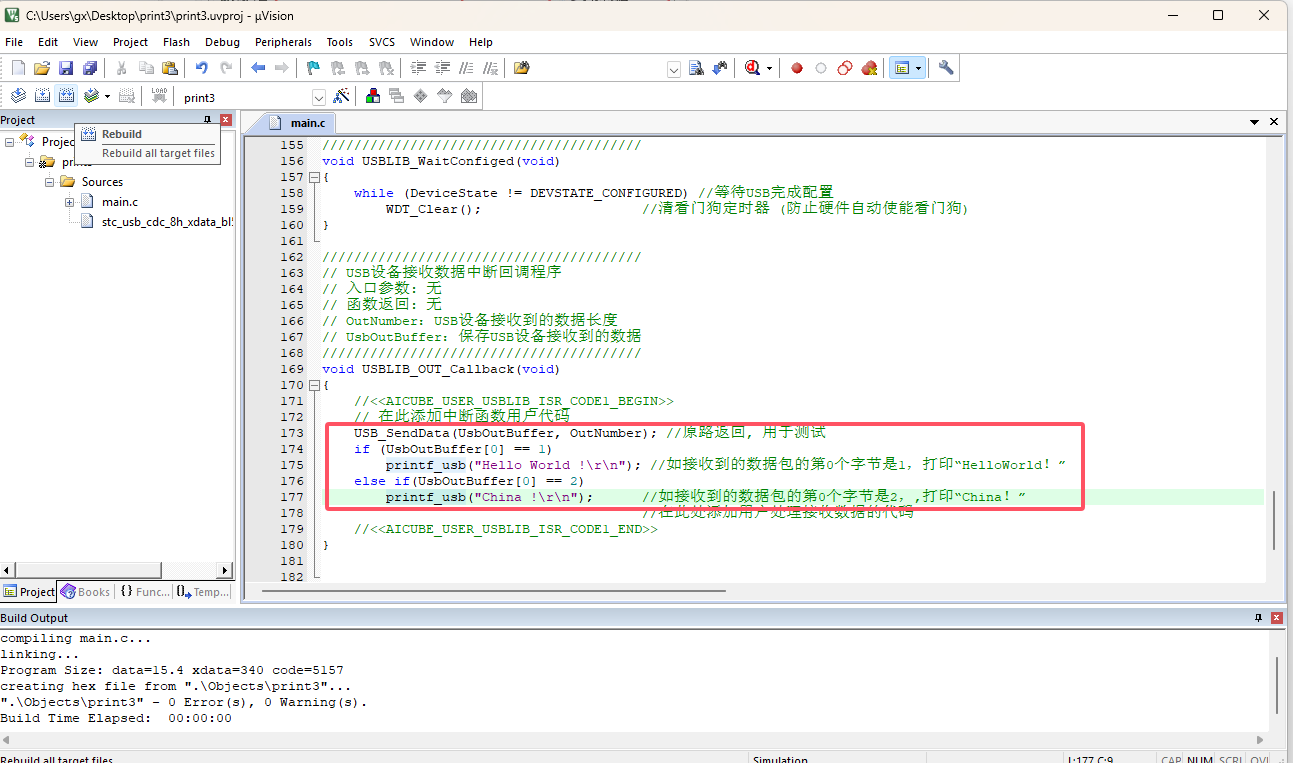Insert a breakpoint with the red dot
Viewport: 1293px width, 763px height.
pyautogui.click(x=797, y=68)
